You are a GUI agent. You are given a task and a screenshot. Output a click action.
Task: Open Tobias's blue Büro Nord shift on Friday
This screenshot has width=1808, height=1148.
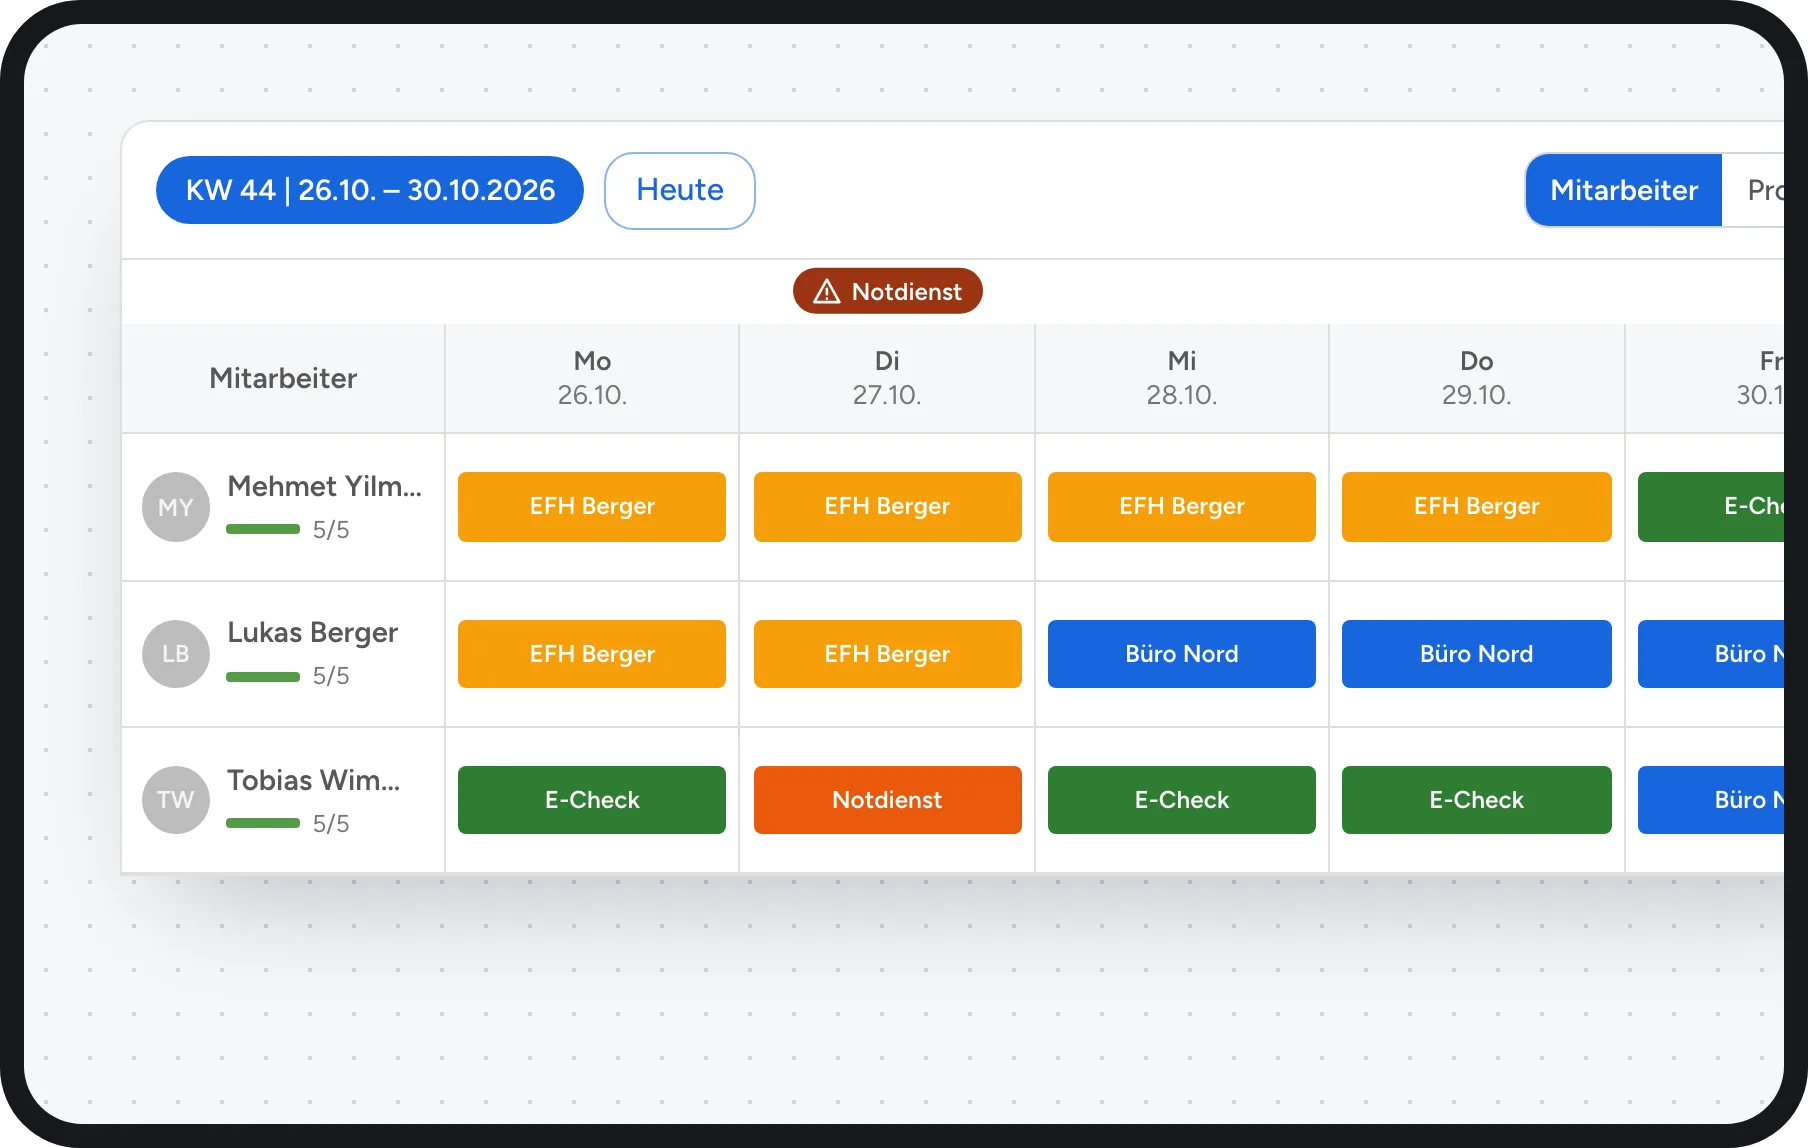point(1712,800)
